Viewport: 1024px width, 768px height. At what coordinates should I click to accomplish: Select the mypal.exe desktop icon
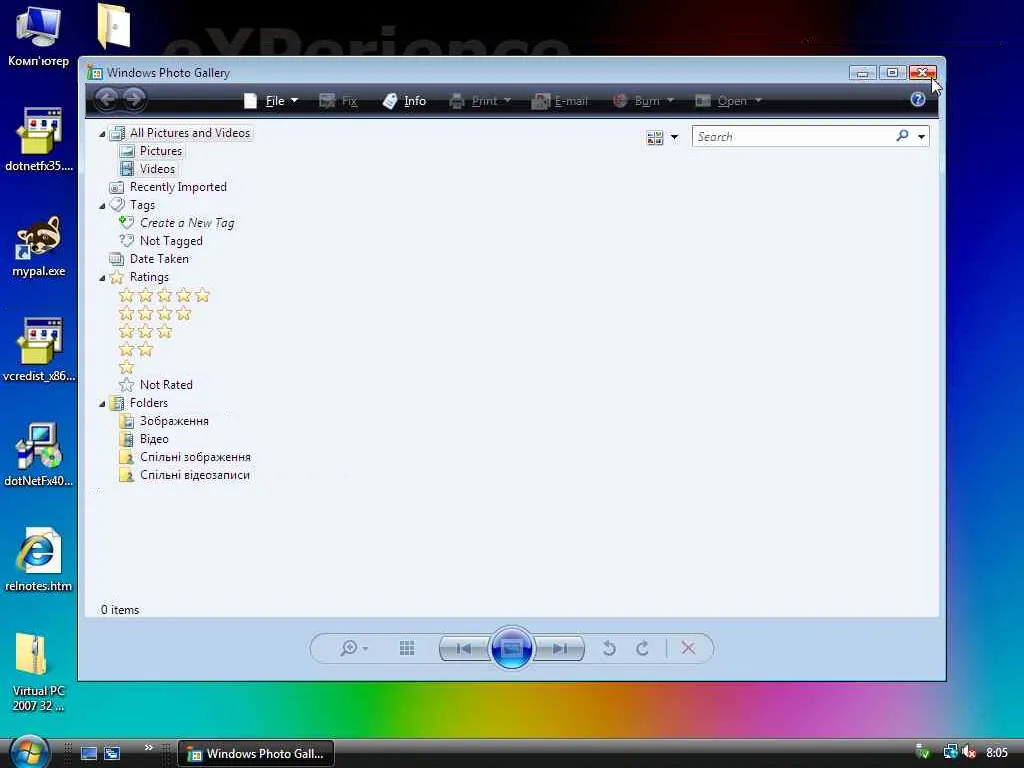[39, 246]
